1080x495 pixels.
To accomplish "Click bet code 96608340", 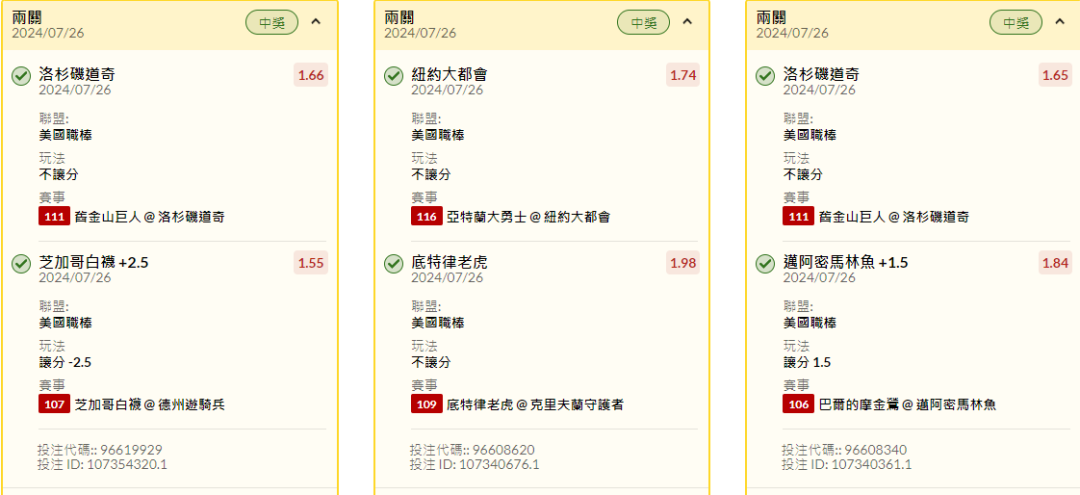I will tap(875, 450).
